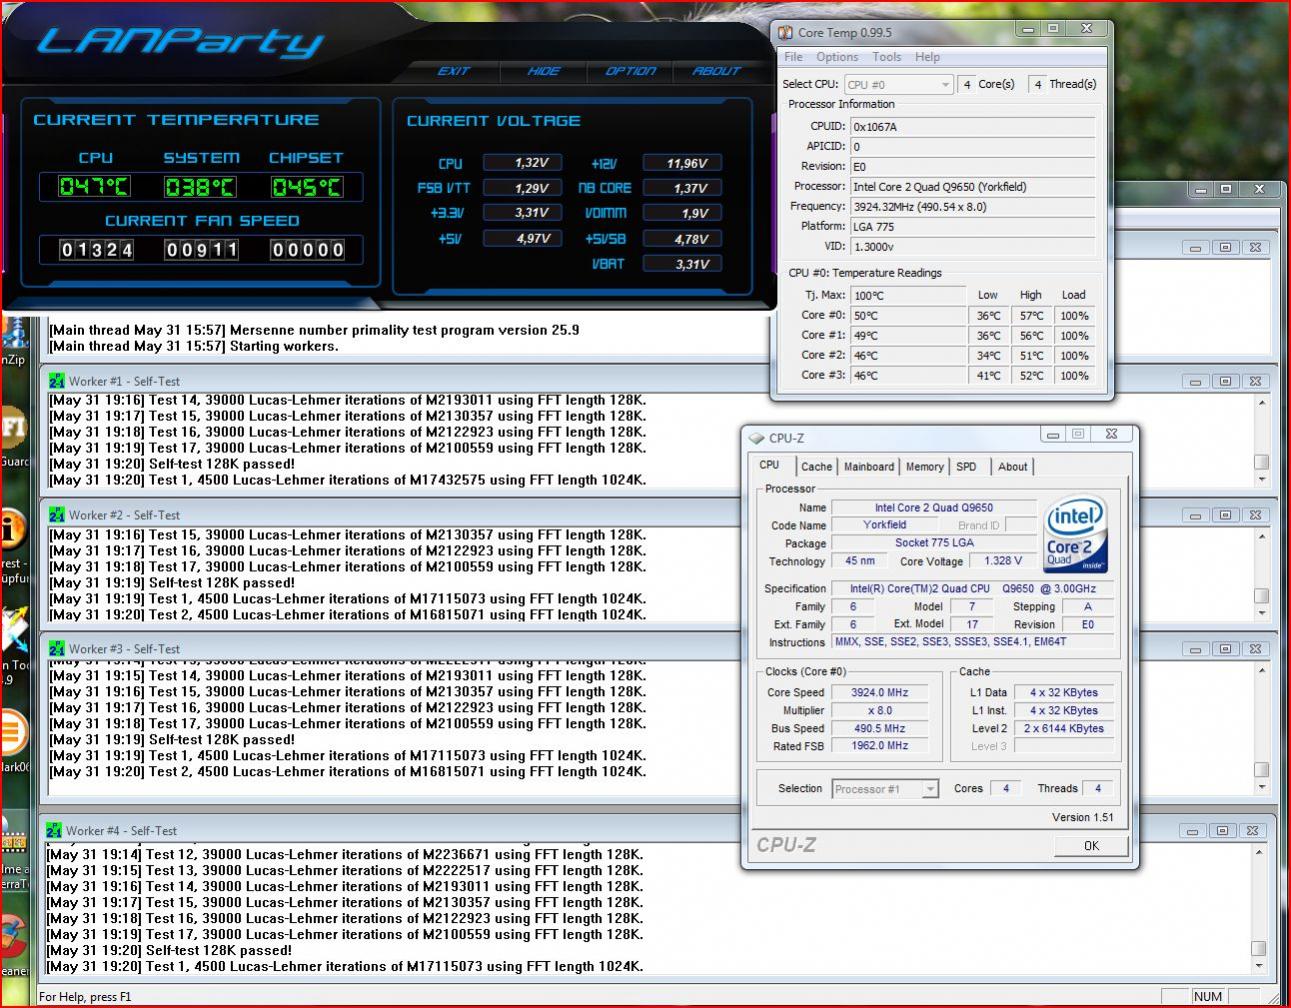Click the Instructions field in CPU-Z
The height and width of the screenshot is (1008, 1291).
(973, 642)
